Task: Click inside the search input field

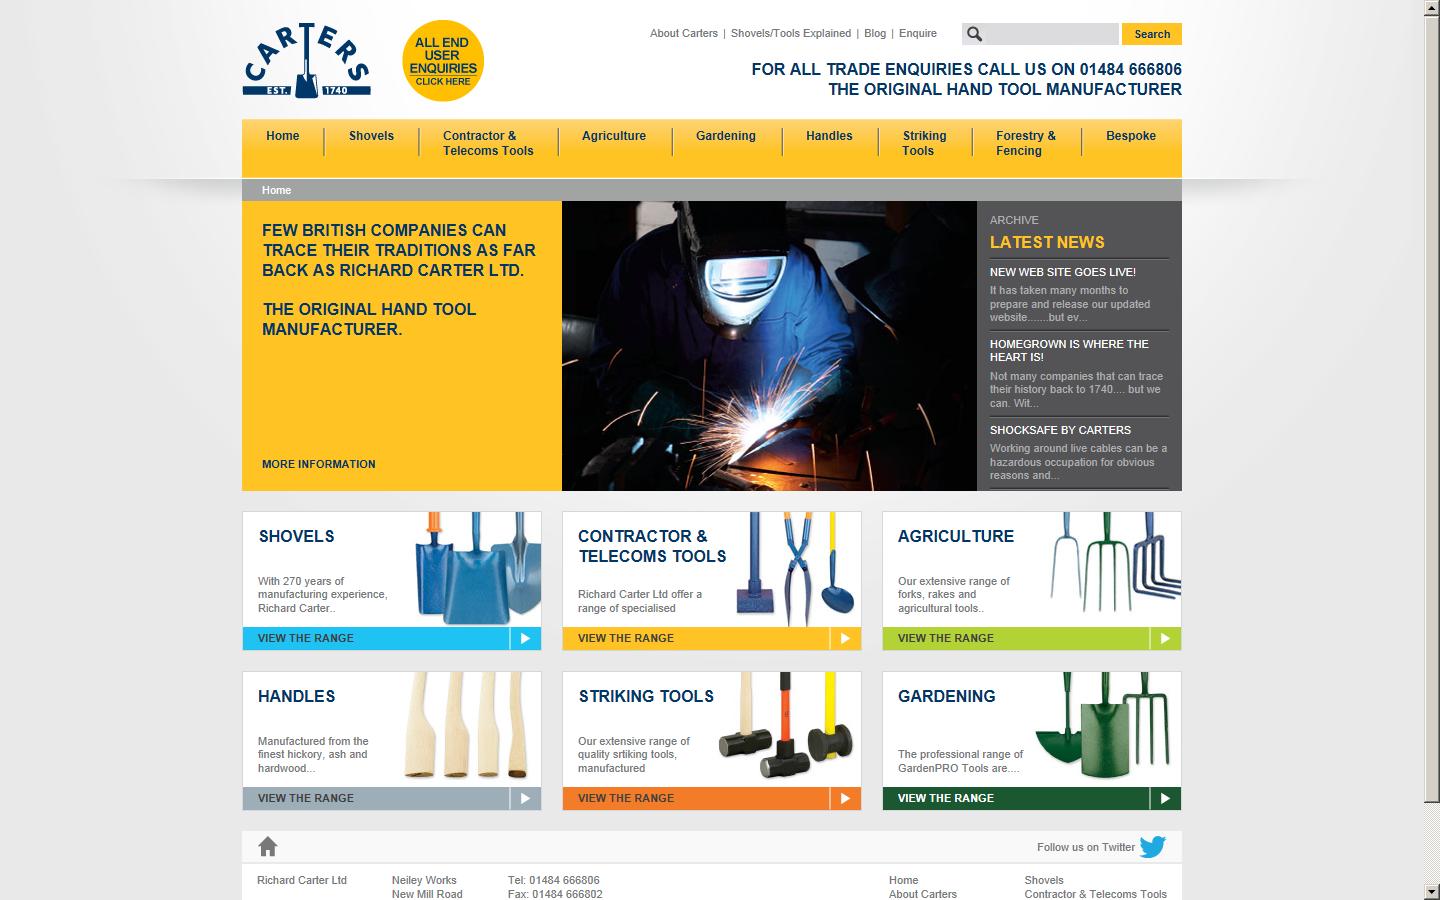Action: coord(1050,33)
